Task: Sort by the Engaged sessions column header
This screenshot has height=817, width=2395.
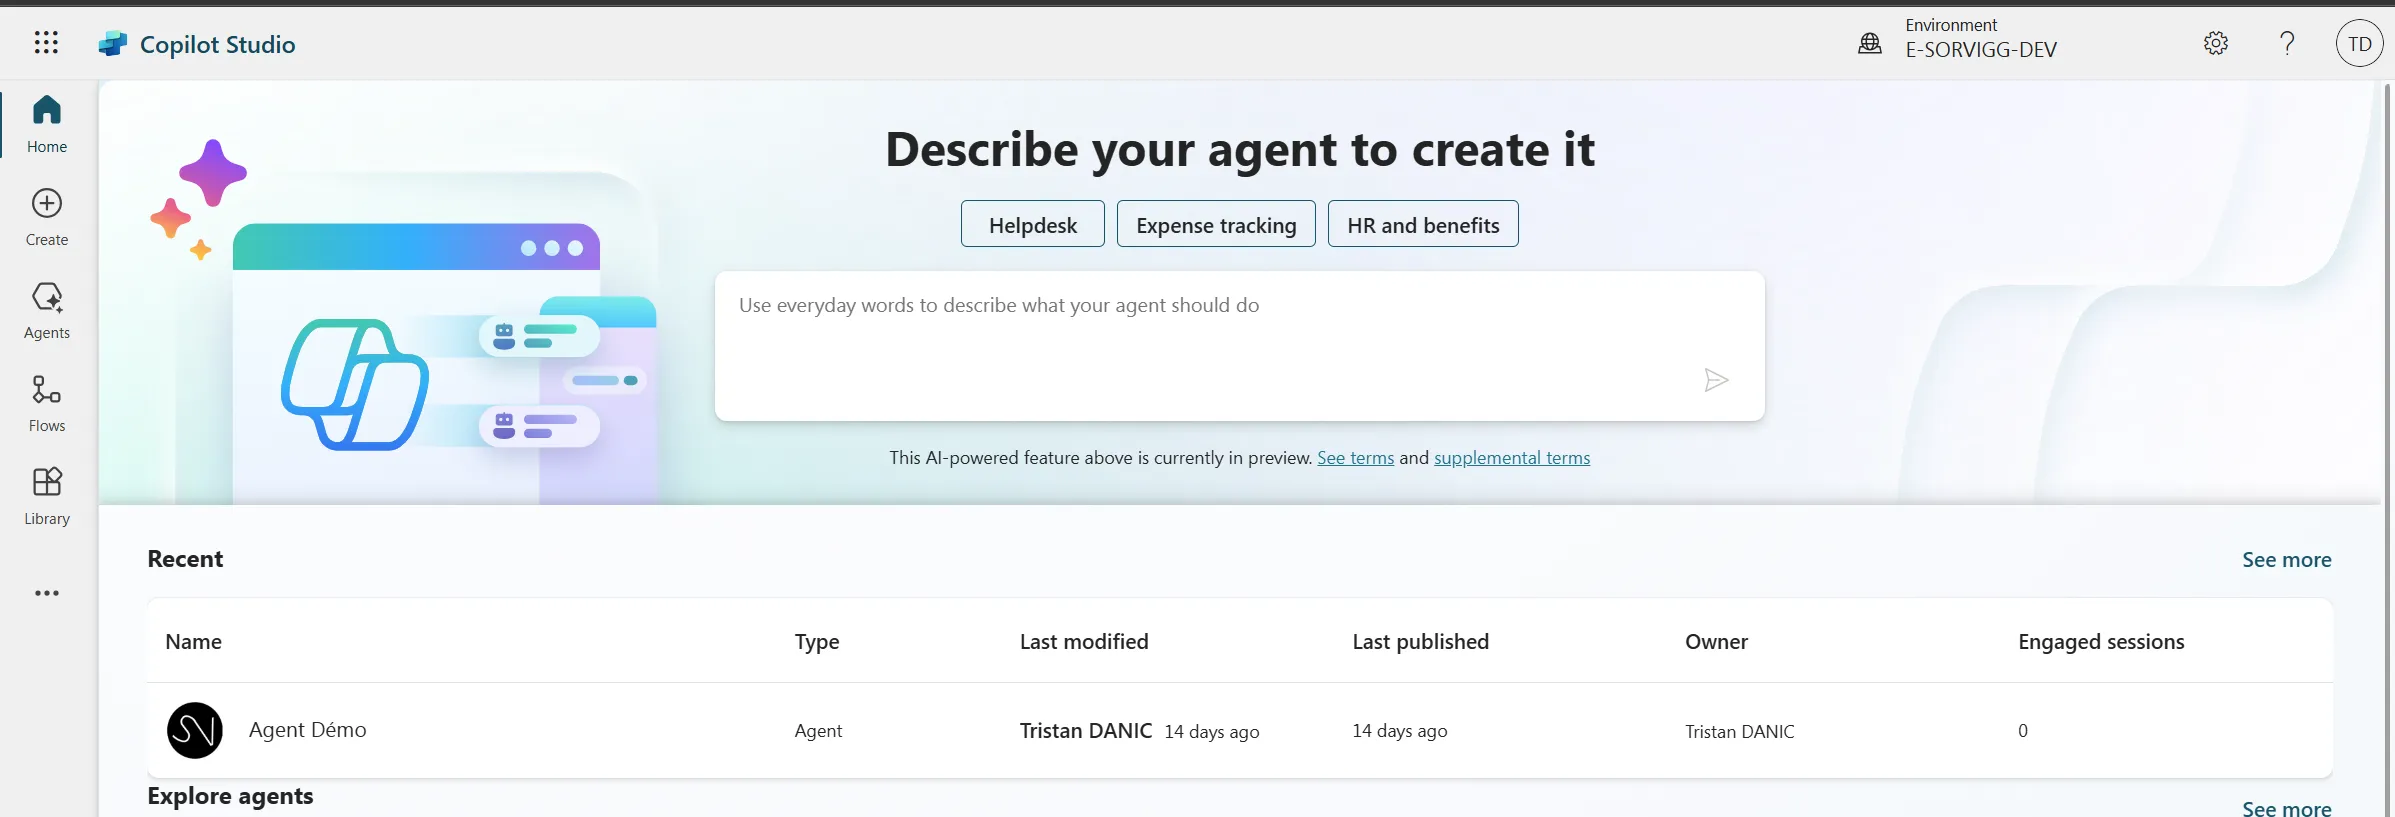Action: pos(2101,642)
